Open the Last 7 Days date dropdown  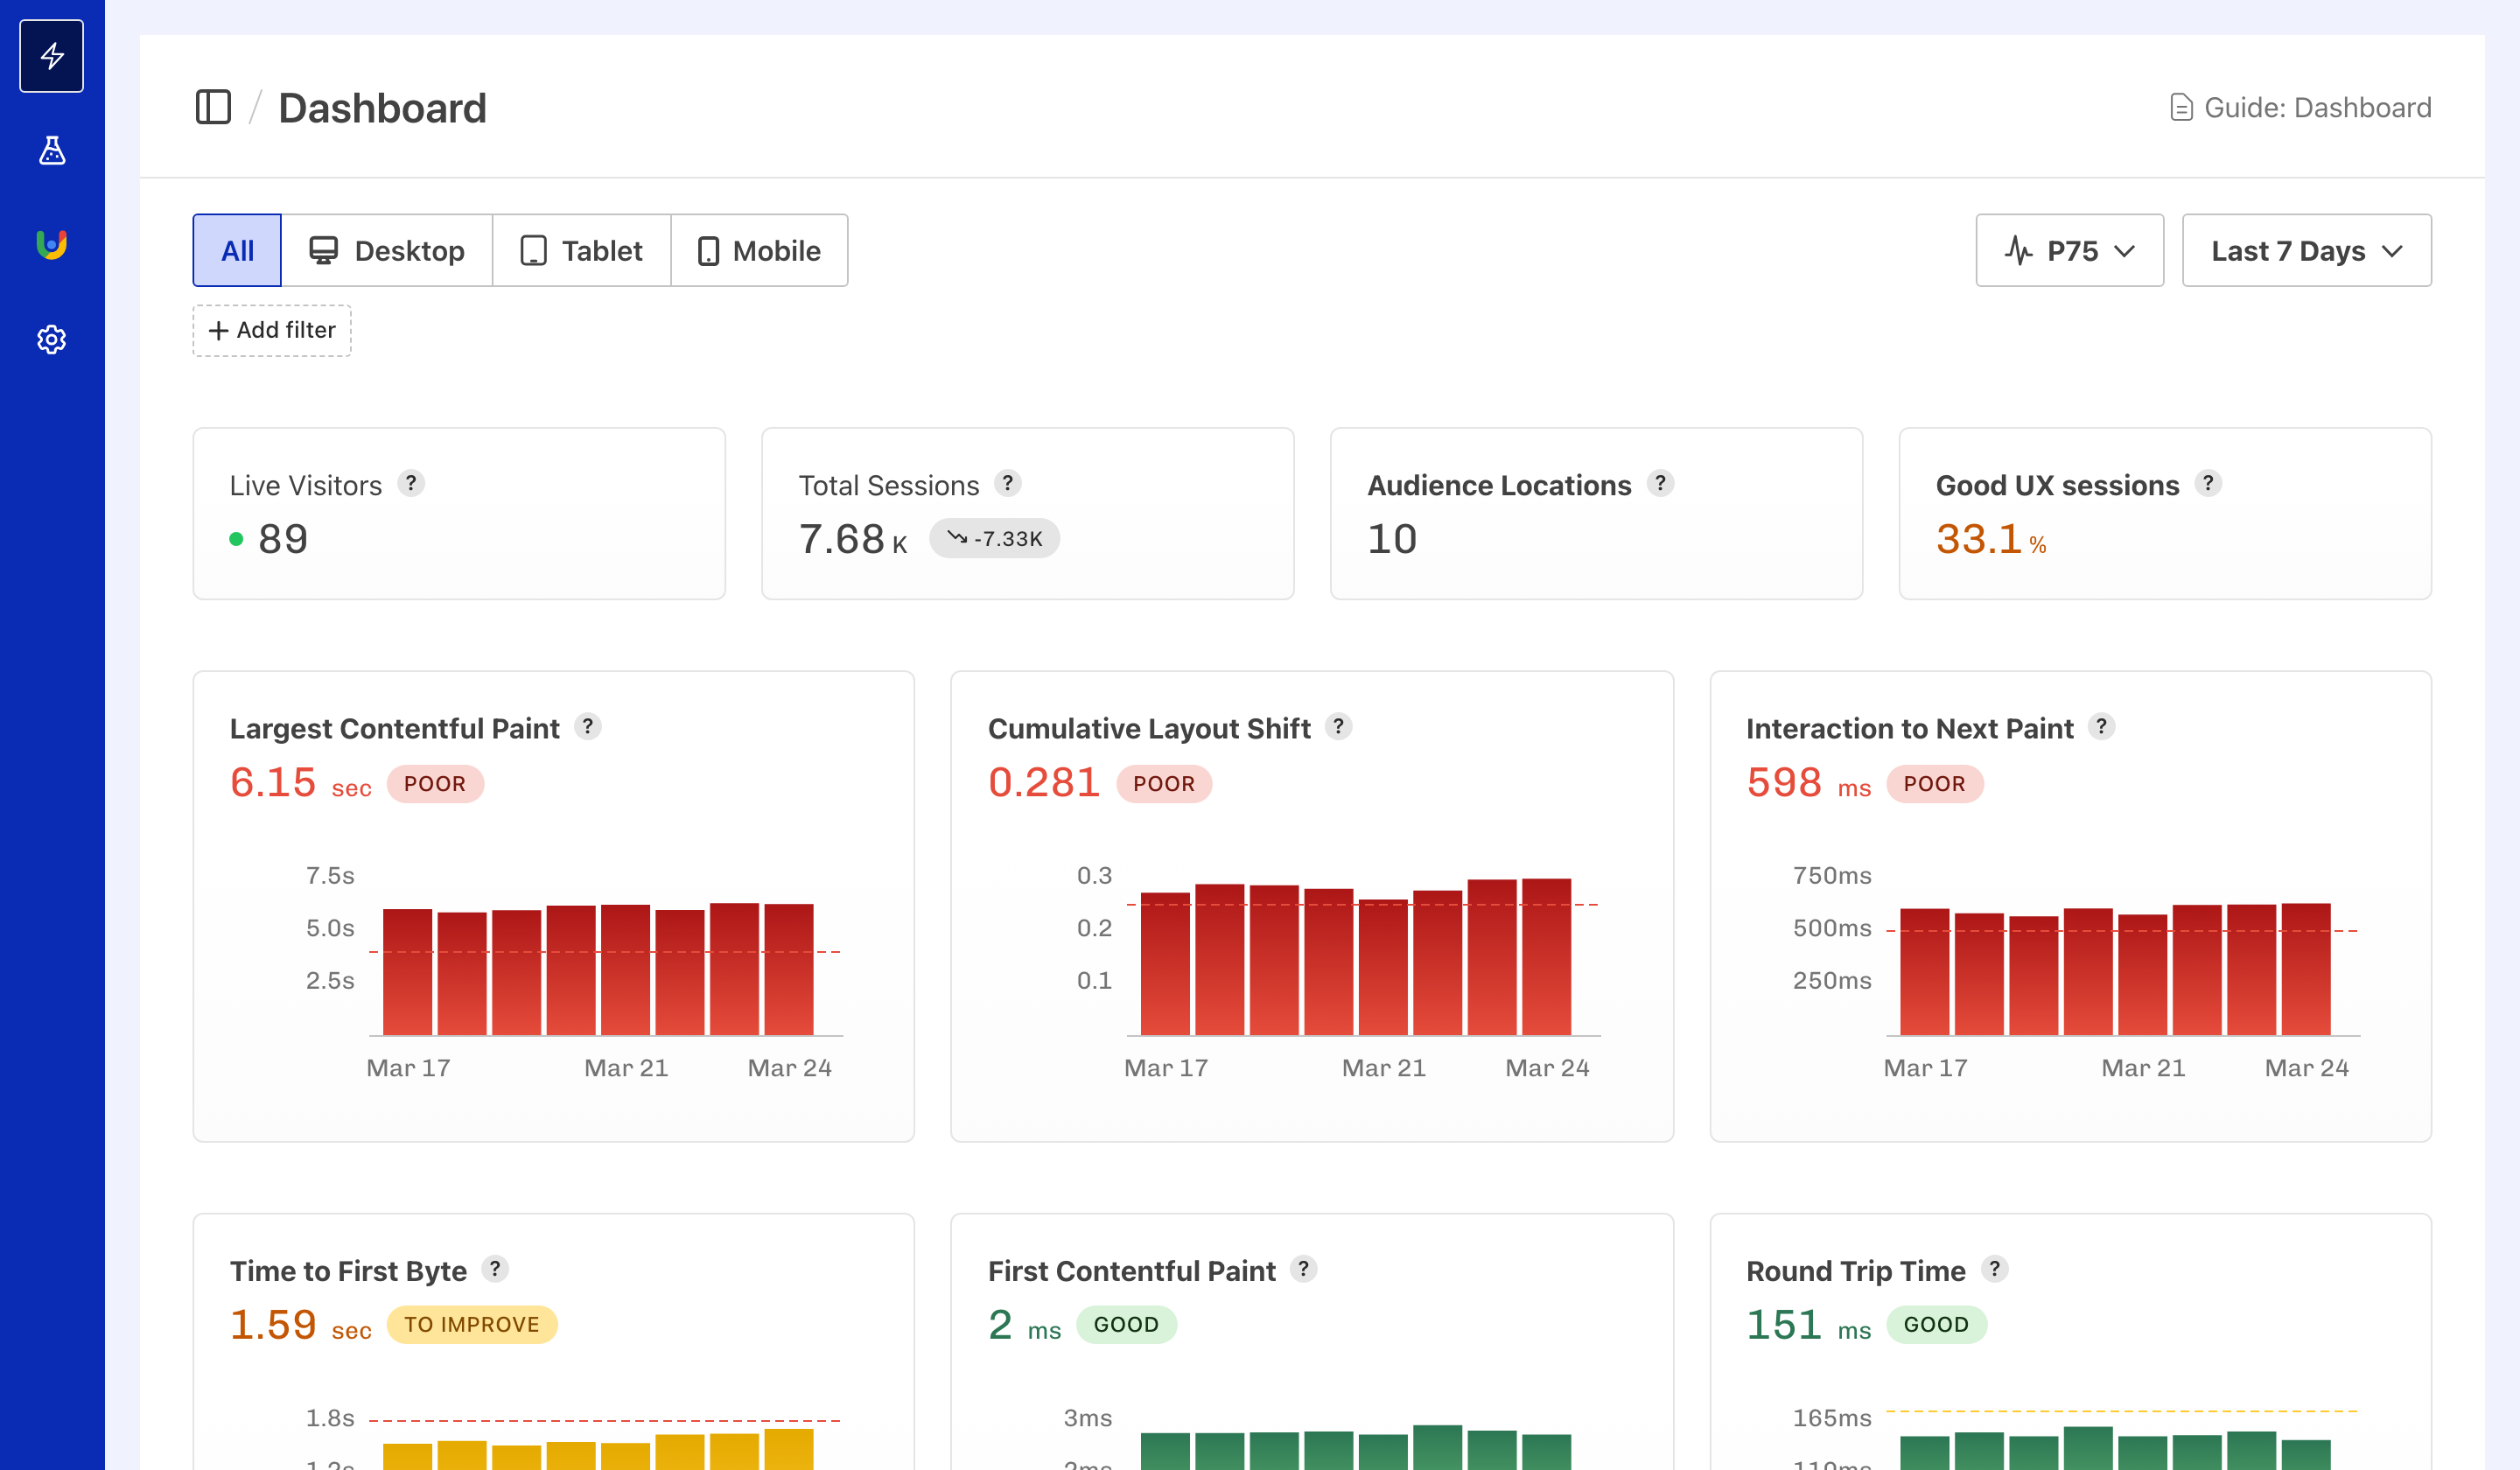(2306, 250)
